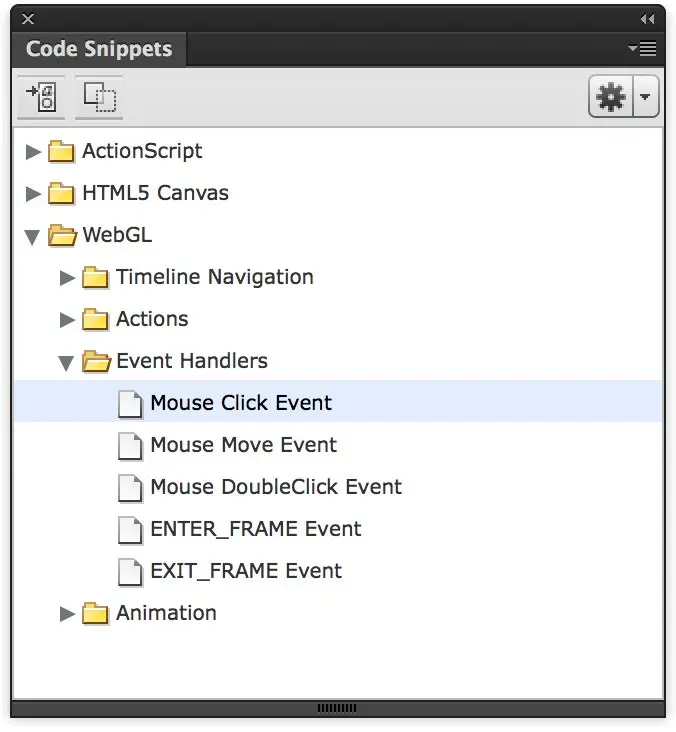Image resolution: width=676 pixels, height=732 pixels.
Task: Open the gear dropdown arrow
Action: (645, 97)
